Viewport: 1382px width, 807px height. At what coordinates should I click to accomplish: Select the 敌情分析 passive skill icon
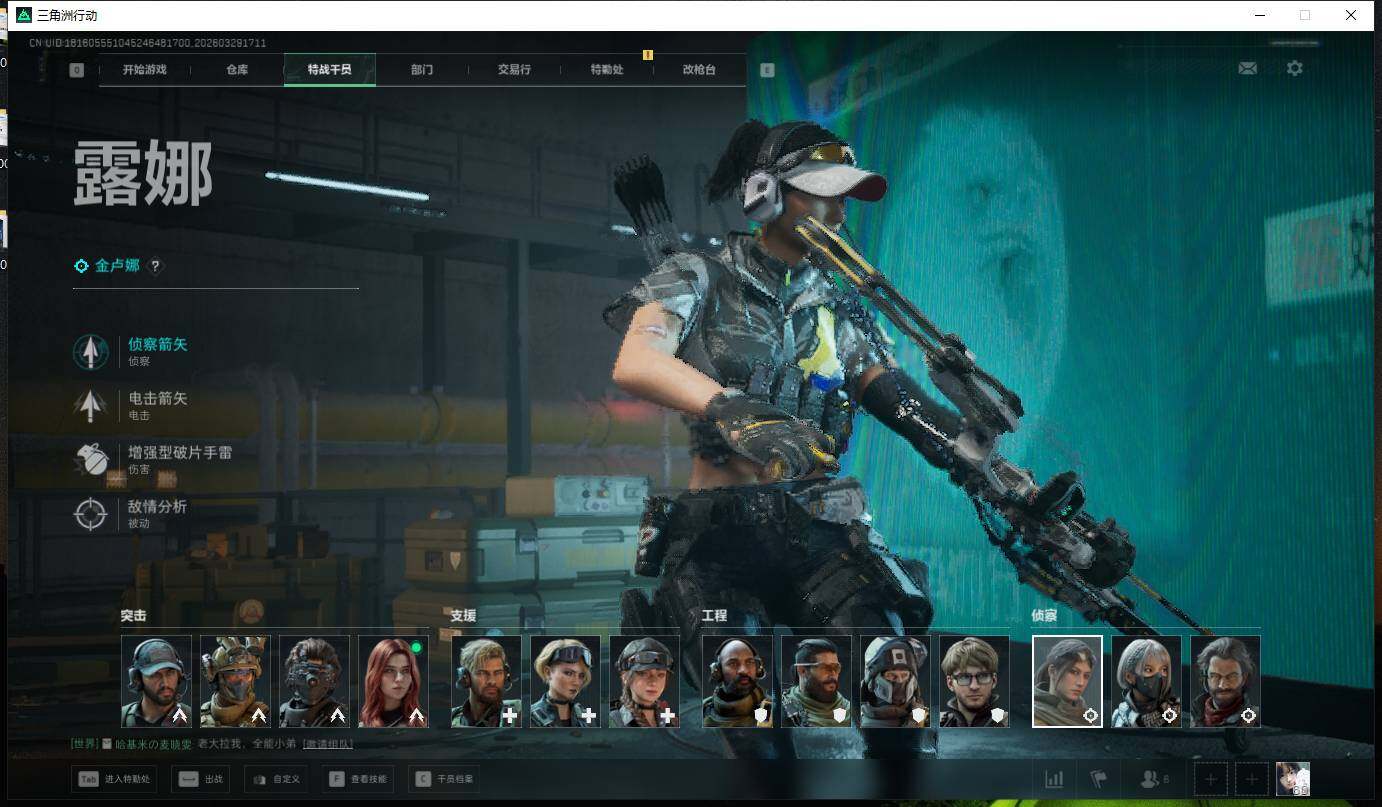(91, 513)
